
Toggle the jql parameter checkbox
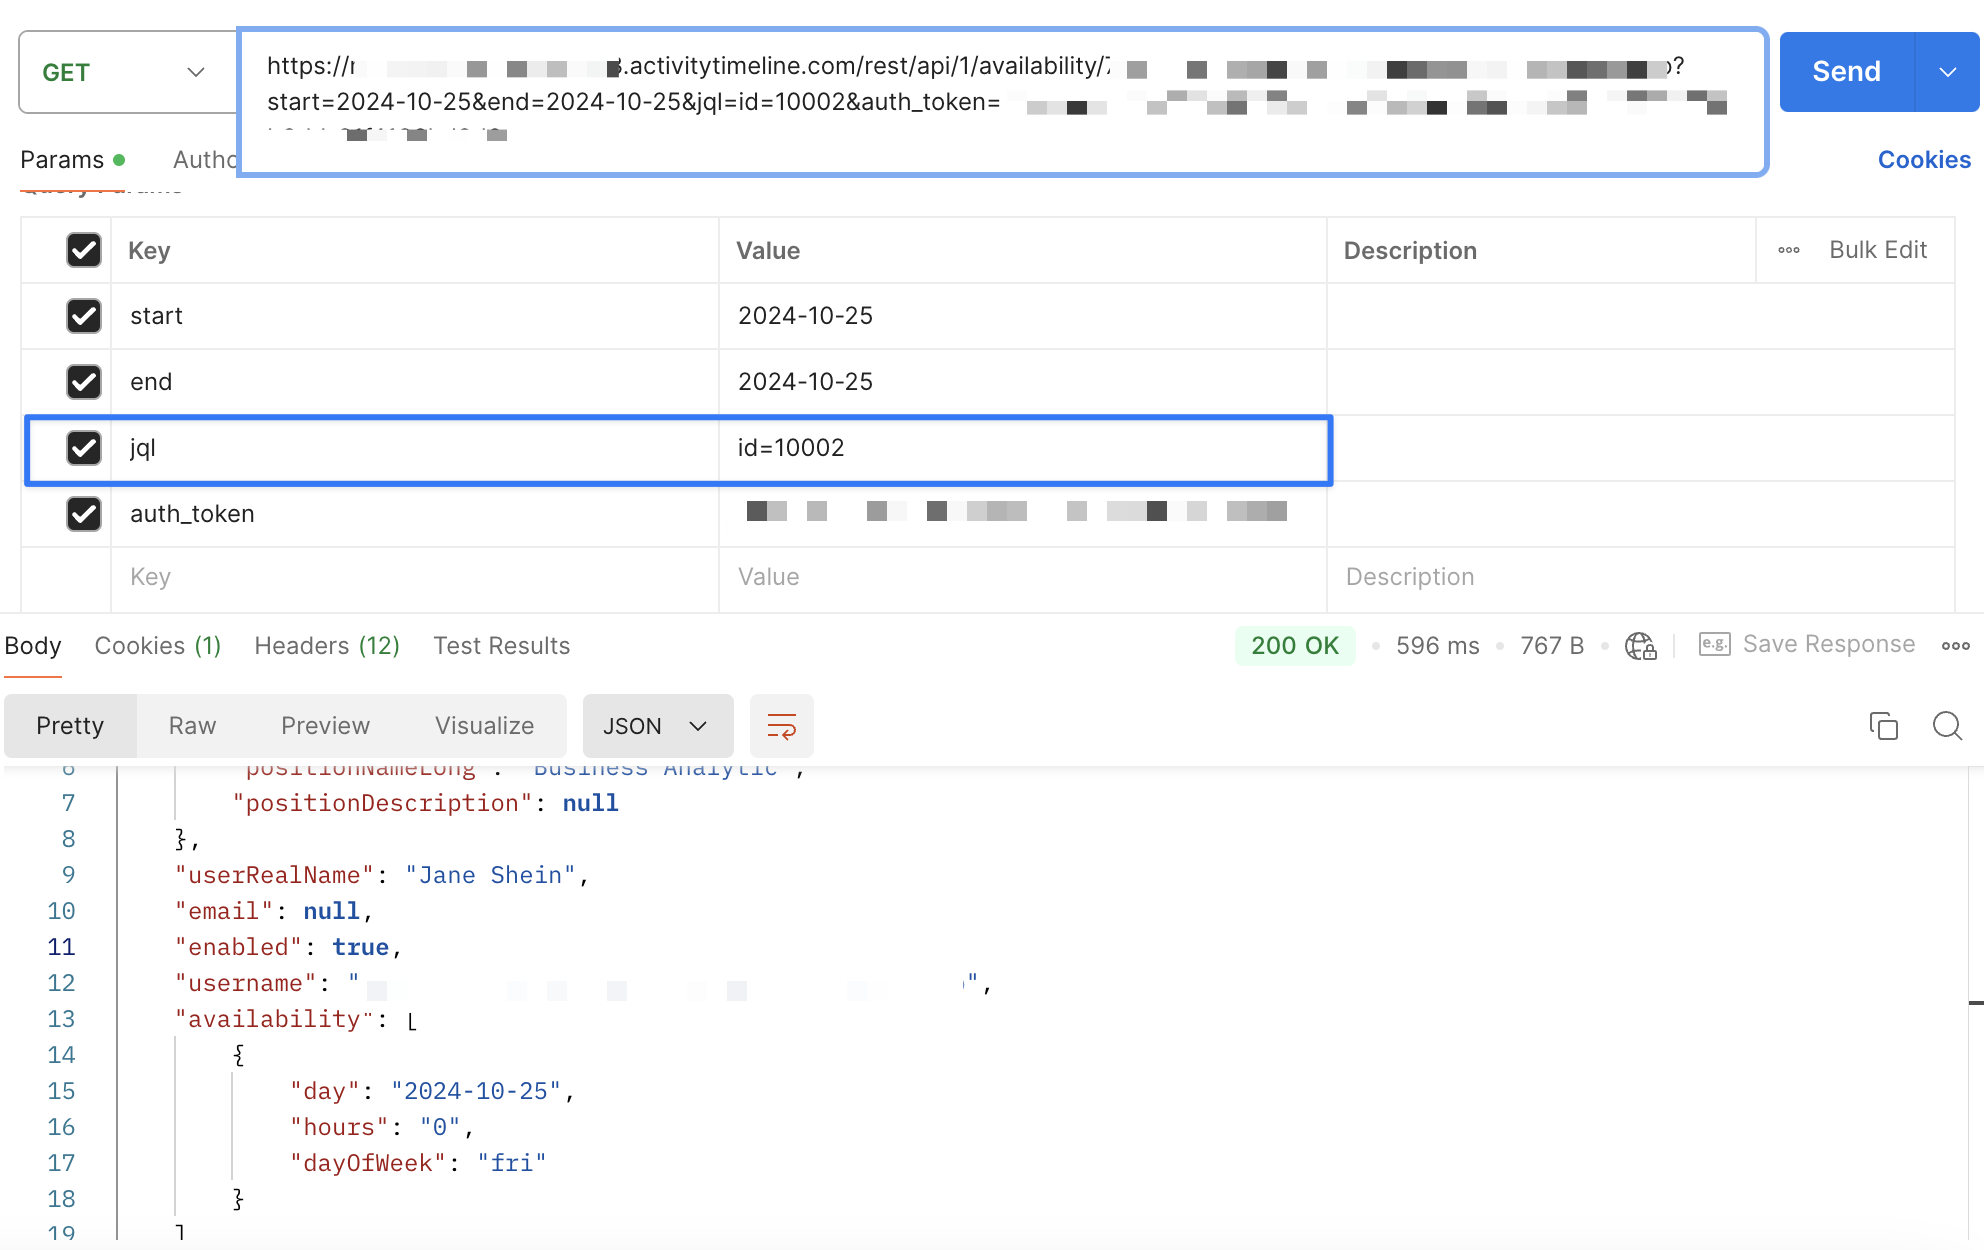click(x=84, y=448)
